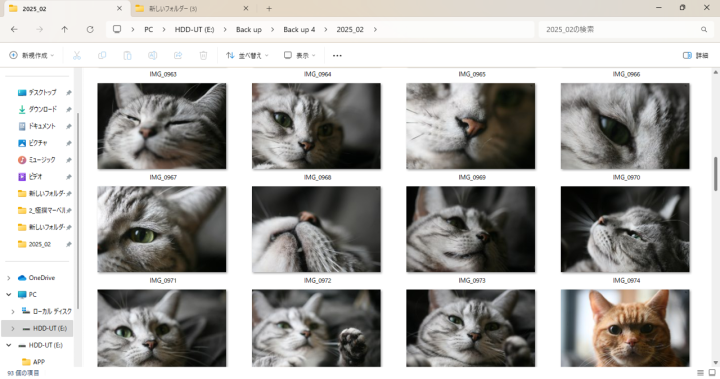Select the IMG_0972 cat paws thumbnail
The height and width of the screenshot is (379, 720).
point(316,229)
